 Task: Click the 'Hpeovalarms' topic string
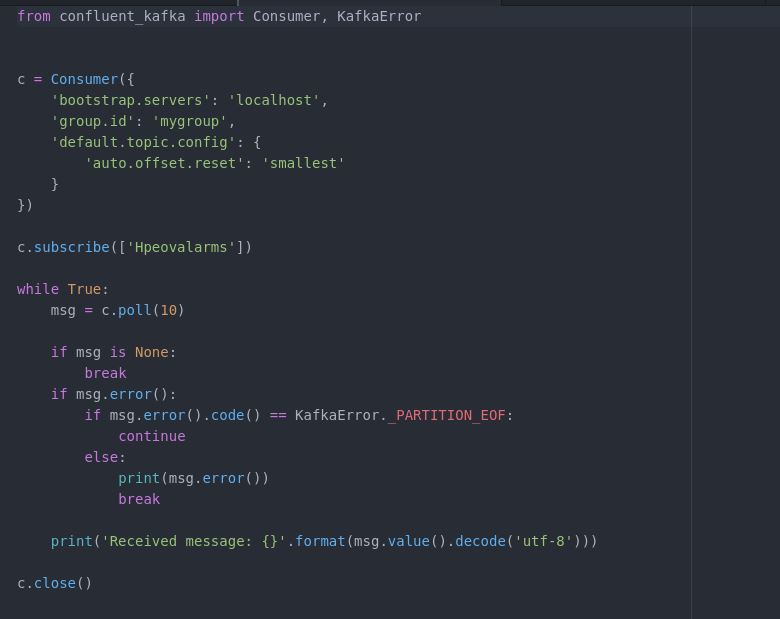coord(181,247)
